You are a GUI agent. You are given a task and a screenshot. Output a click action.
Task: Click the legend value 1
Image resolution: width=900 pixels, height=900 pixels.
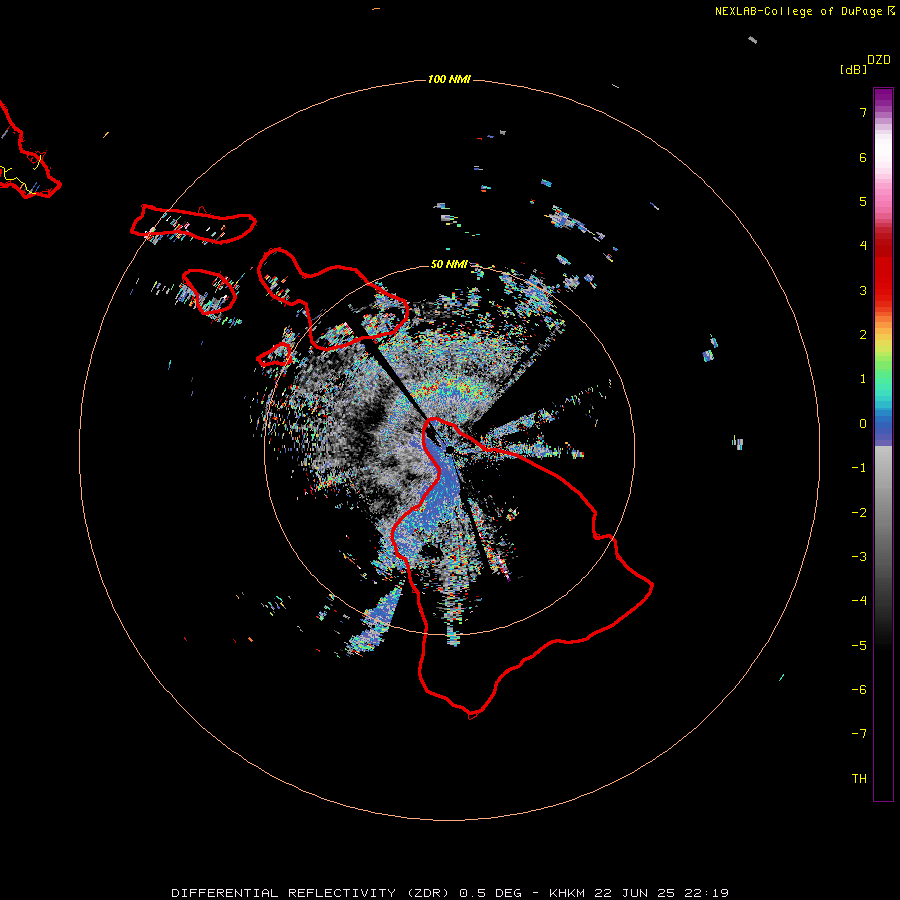[863, 379]
